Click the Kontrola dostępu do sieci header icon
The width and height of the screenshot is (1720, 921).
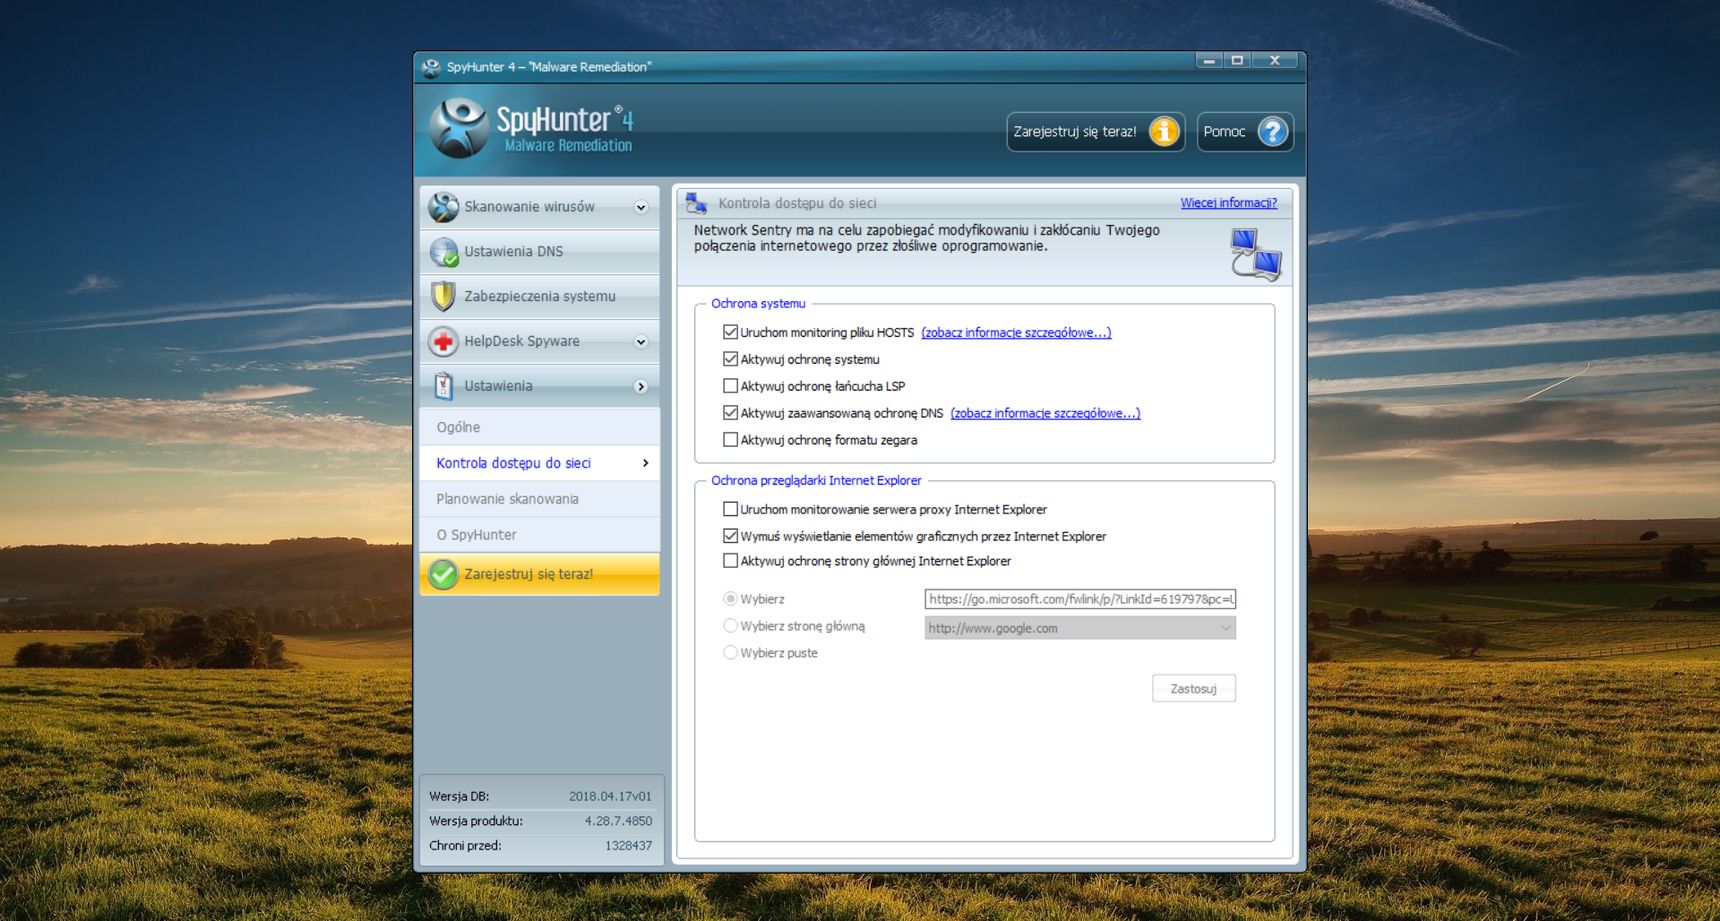pos(697,203)
